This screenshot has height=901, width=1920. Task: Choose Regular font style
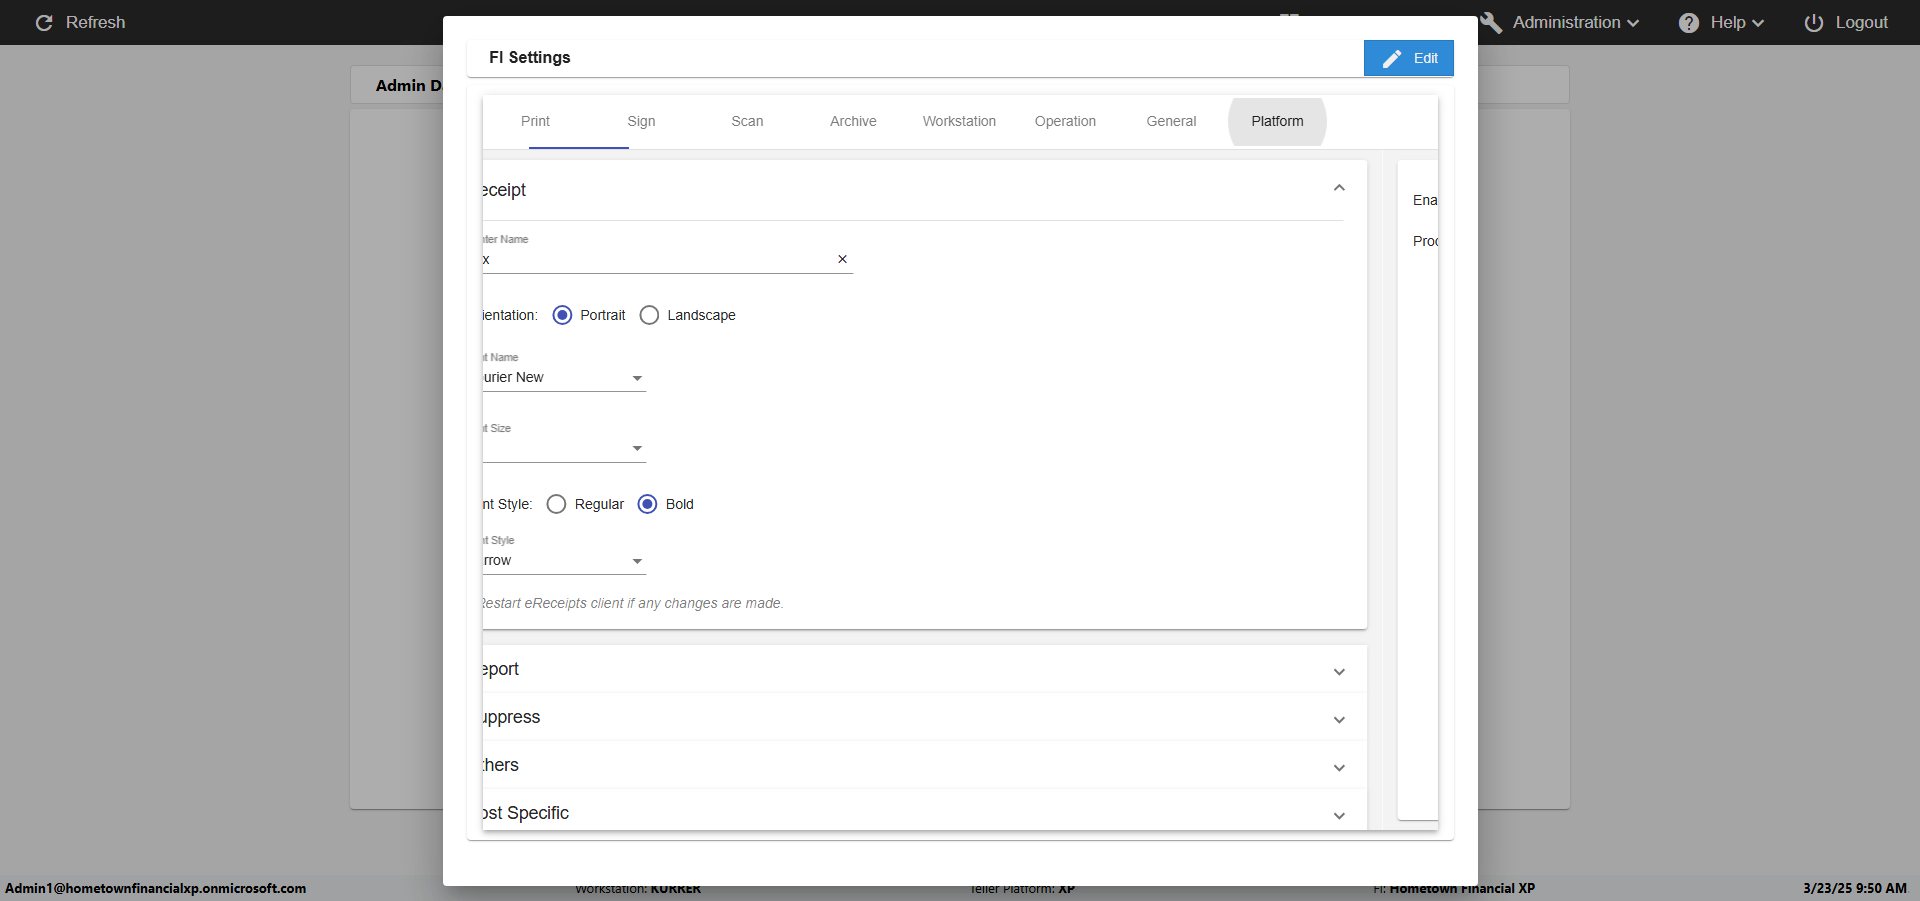[x=556, y=505]
